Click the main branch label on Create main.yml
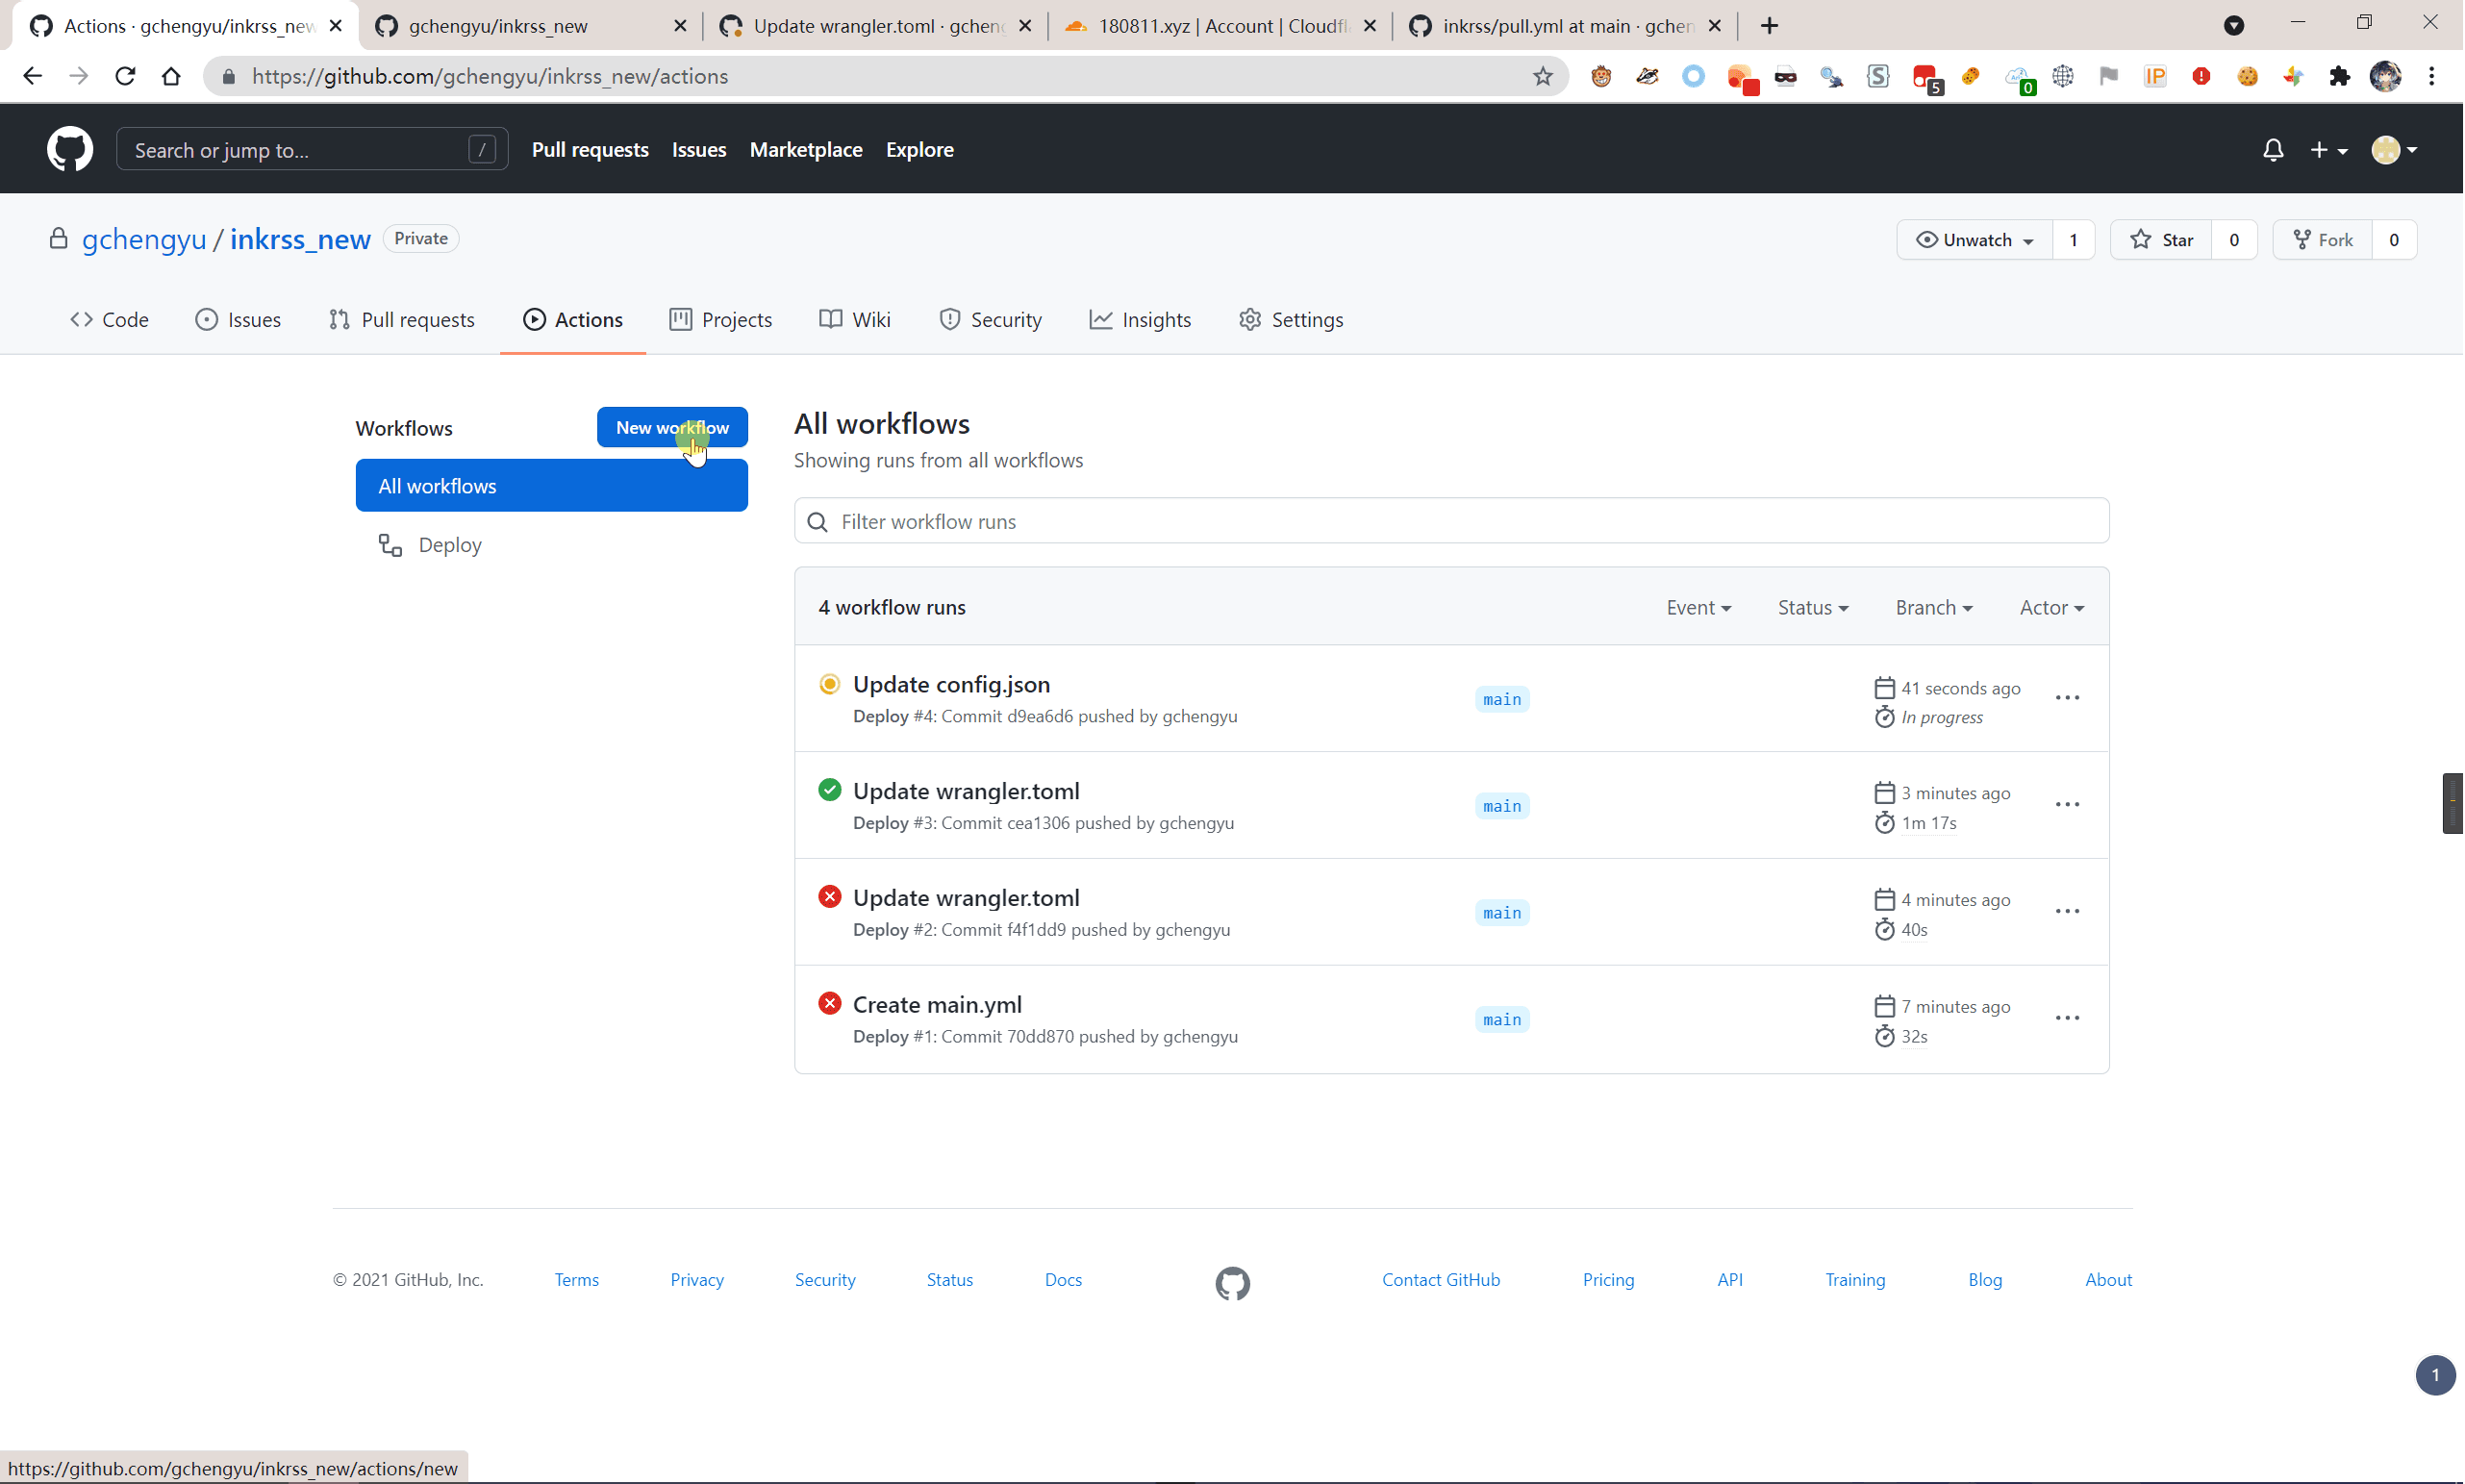This screenshot has height=1484, width=2465. click(1502, 1020)
